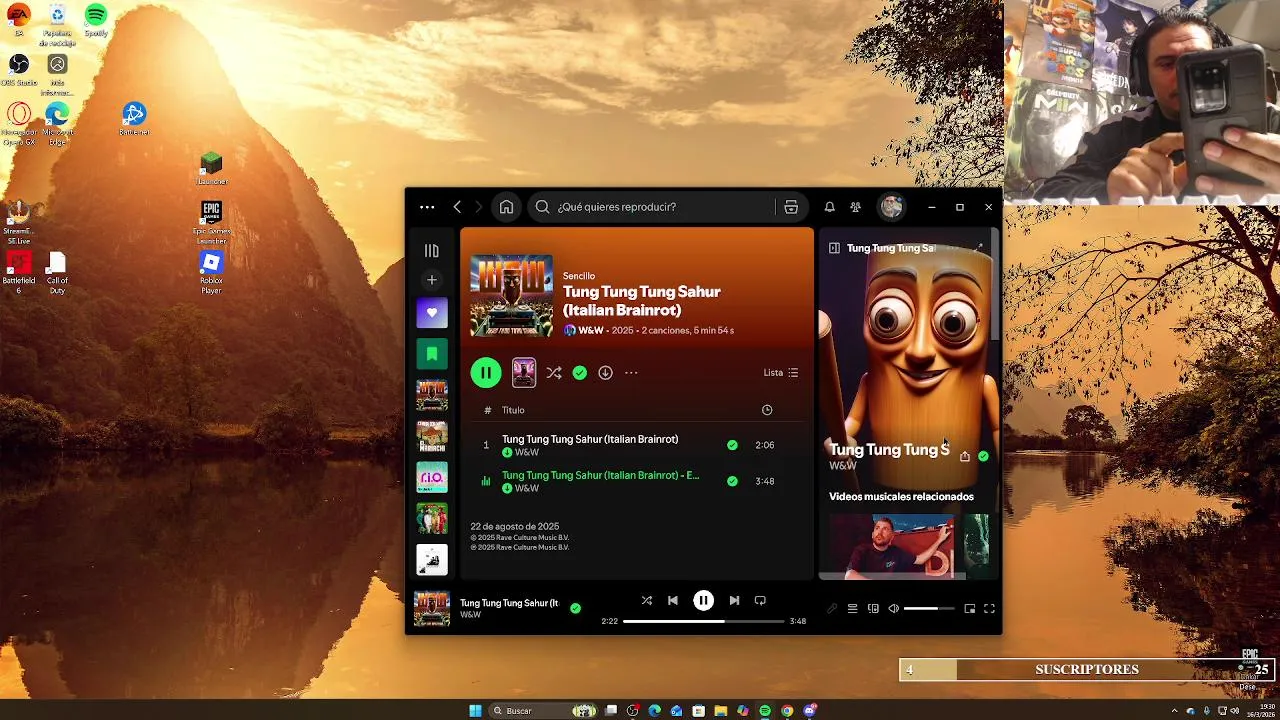The width and height of the screenshot is (1280, 720).
Task: Open the related music video thumbnail
Action: [892, 546]
